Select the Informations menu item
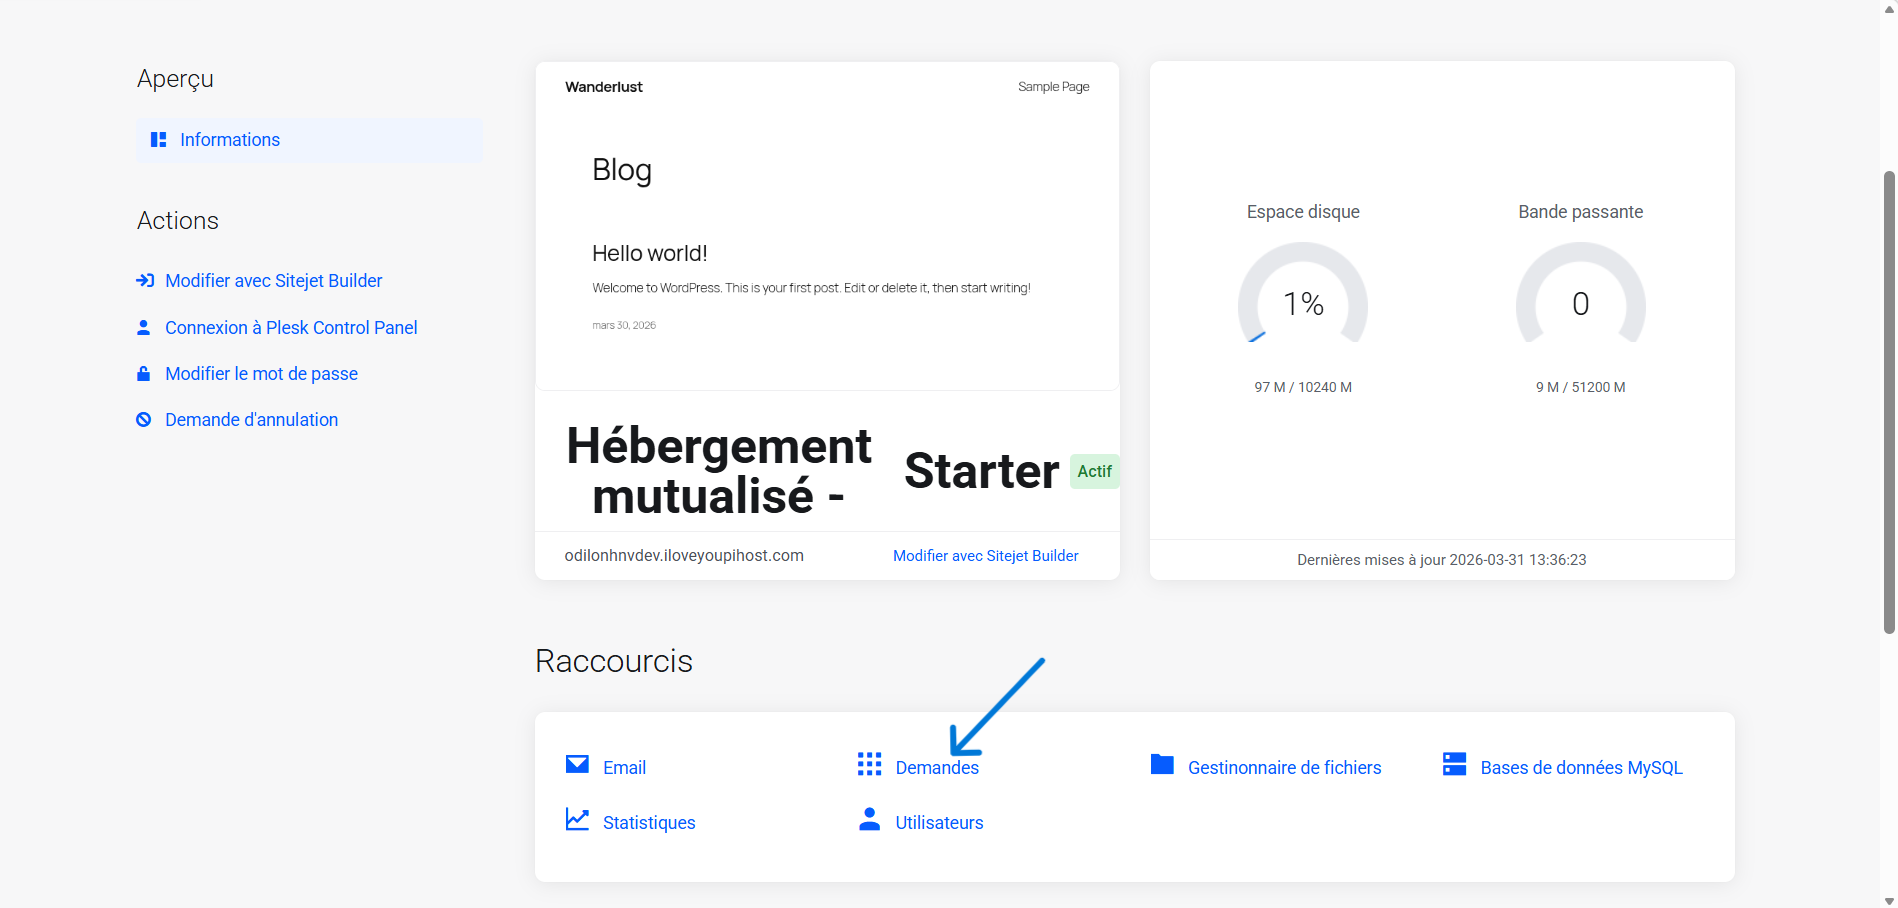The height and width of the screenshot is (908, 1898). (x=230, y=140)
